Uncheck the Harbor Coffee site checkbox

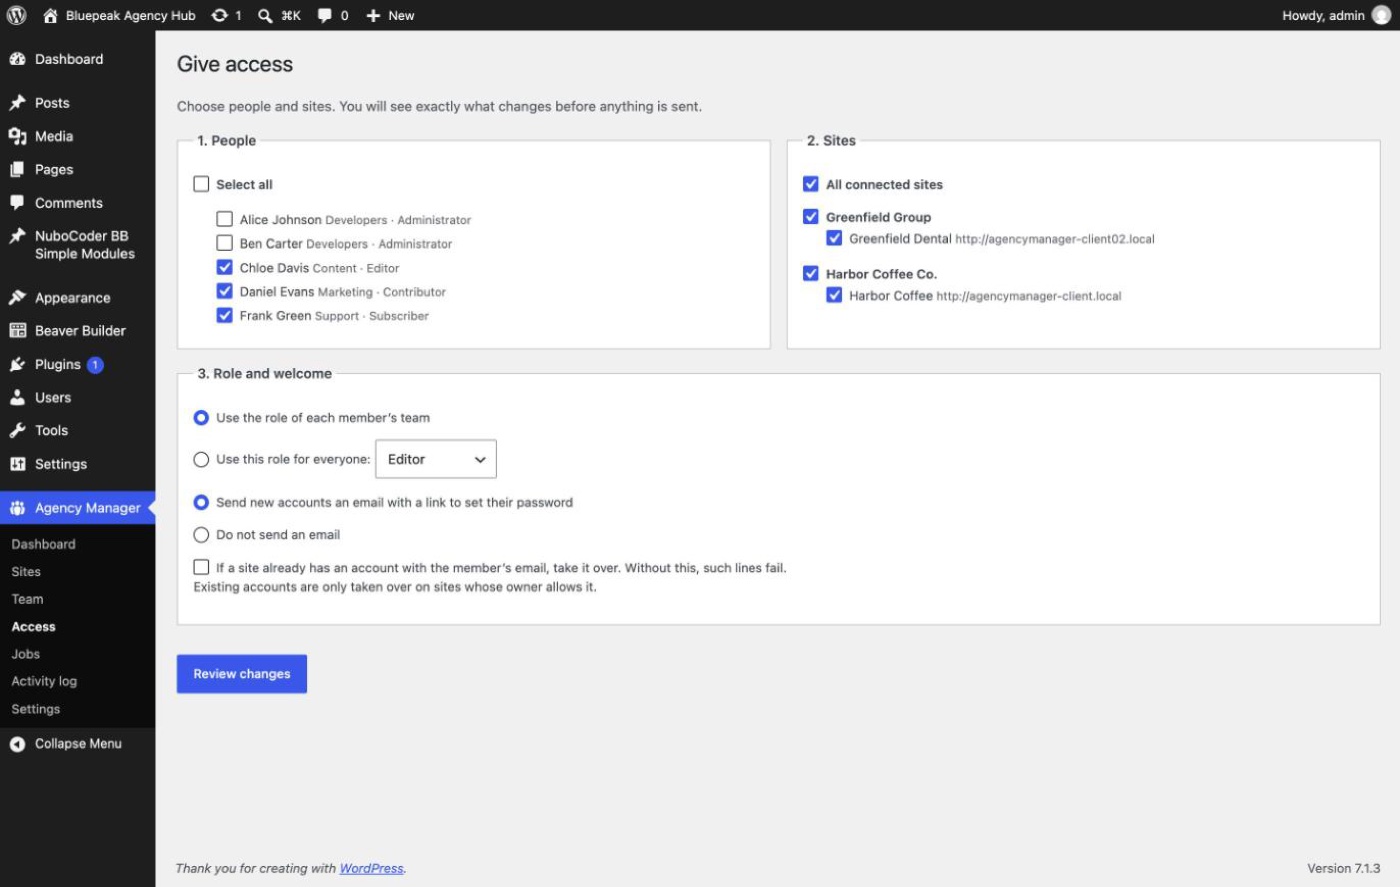click(x=834, y=295)
